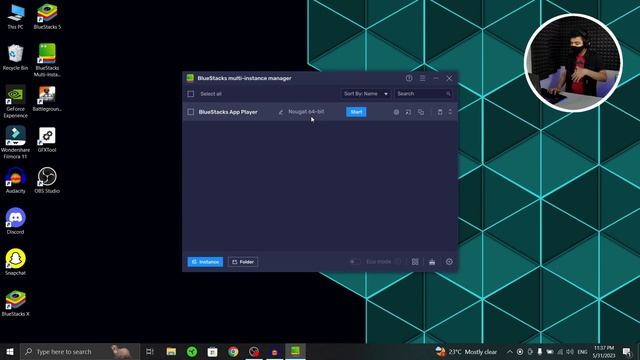Open disk cleanup broom icon
The width and height of the screenshot is (640, 360).
coord(432,262)
